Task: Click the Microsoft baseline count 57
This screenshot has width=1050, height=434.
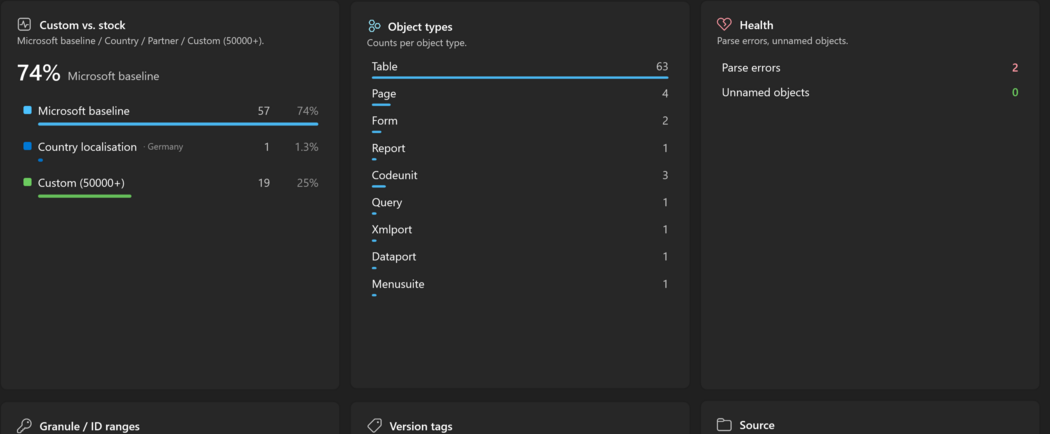Action: 264,111
